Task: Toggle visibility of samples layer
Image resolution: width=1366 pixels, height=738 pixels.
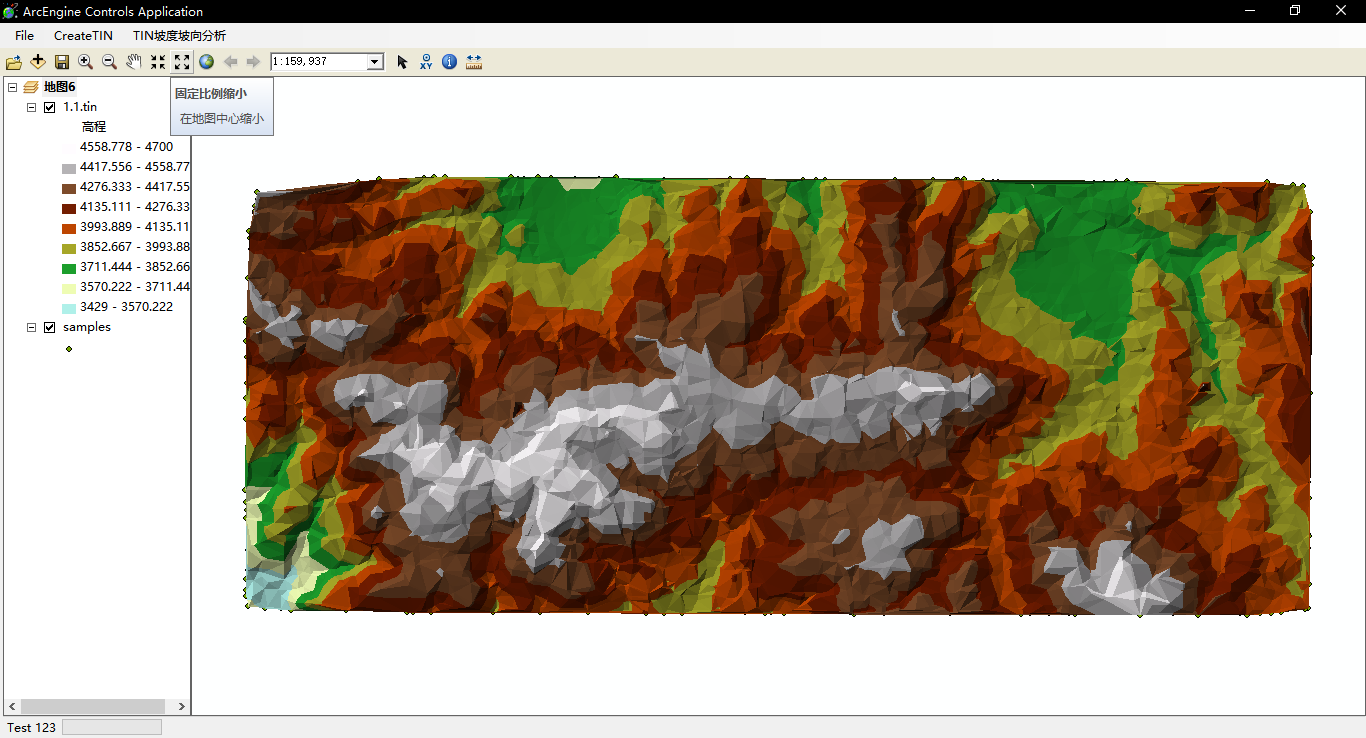Action: pyautogui.click(x=50, y=327)
